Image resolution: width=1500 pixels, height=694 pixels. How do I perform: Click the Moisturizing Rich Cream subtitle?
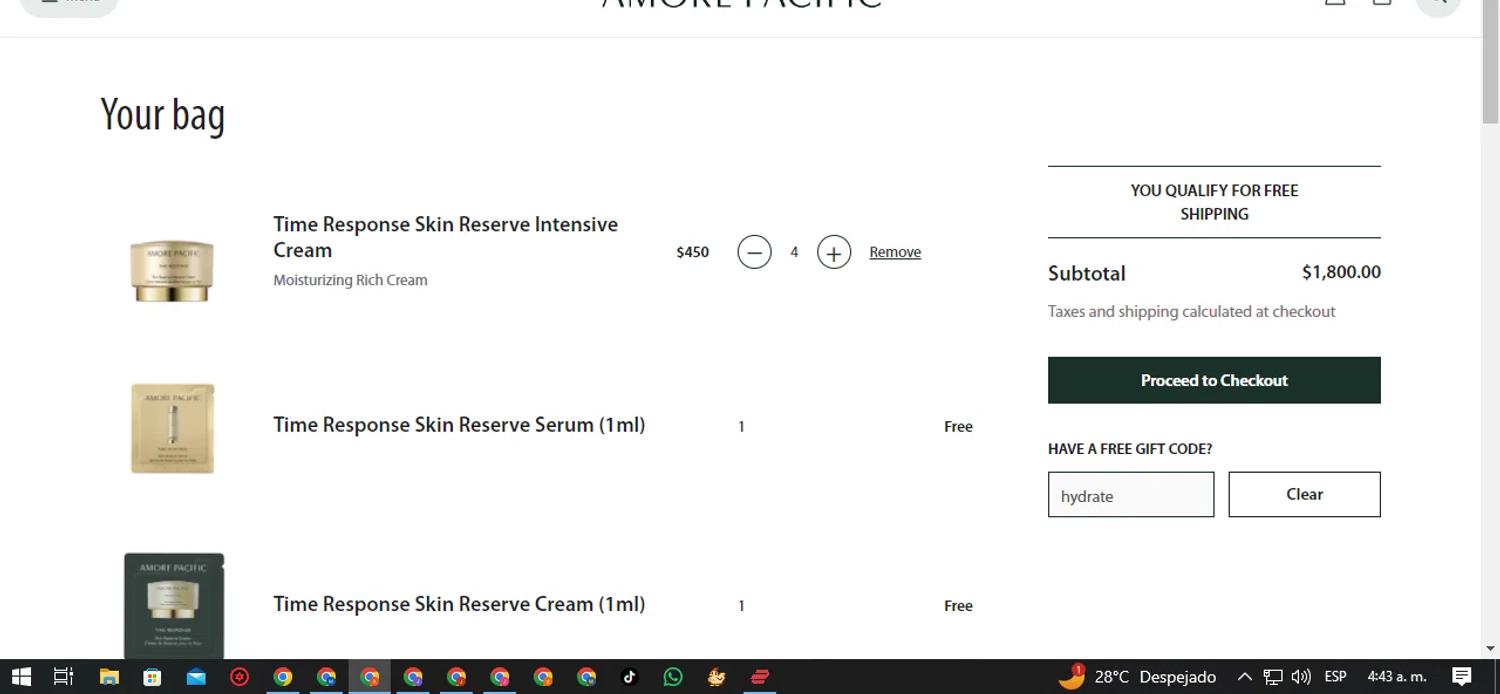(x=350, y=280)
